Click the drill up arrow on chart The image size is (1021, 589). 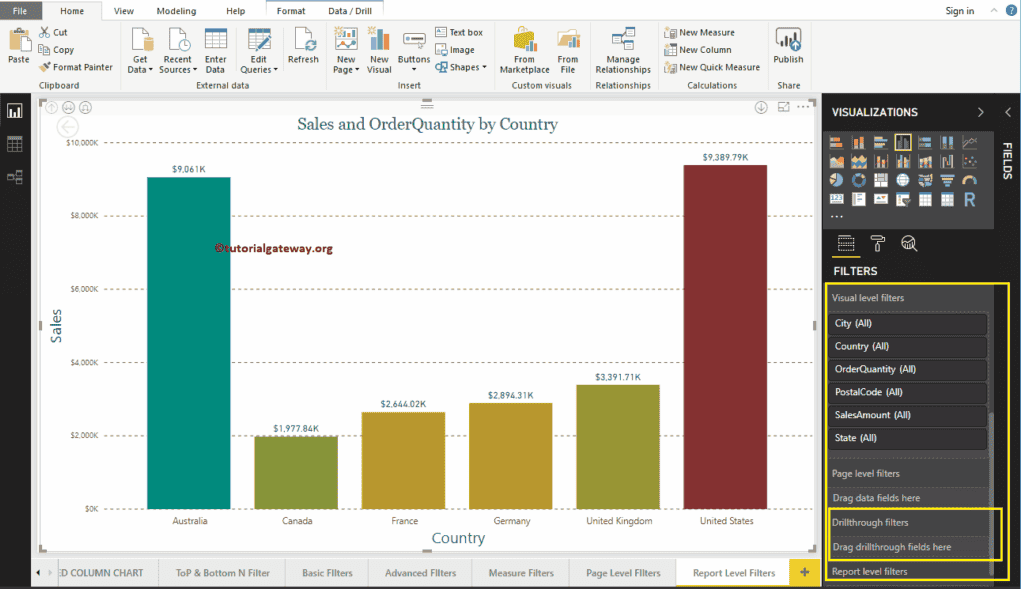(x=51, y=107)
